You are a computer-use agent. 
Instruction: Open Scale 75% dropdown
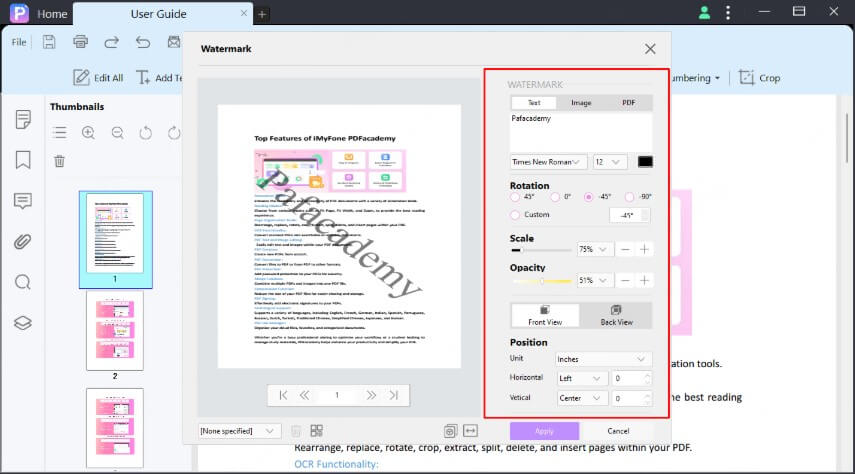(595, 249)
